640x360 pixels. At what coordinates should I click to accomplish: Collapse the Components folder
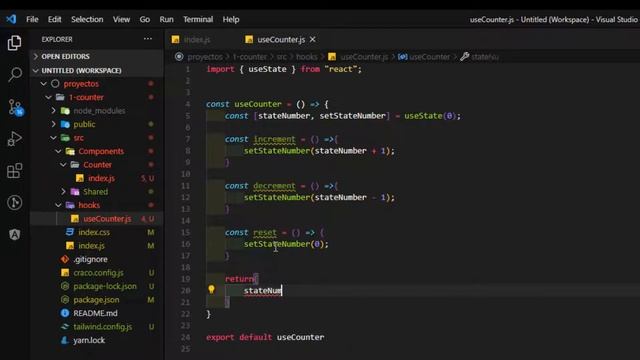pos(58,151)
